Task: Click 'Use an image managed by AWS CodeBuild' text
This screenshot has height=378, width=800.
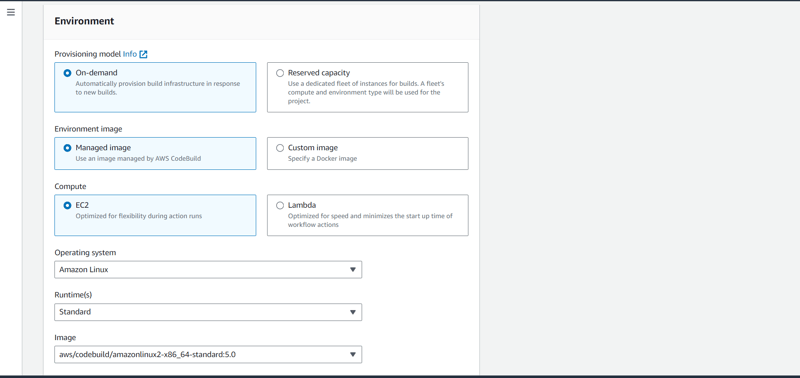Action: (x=138, y=159)
